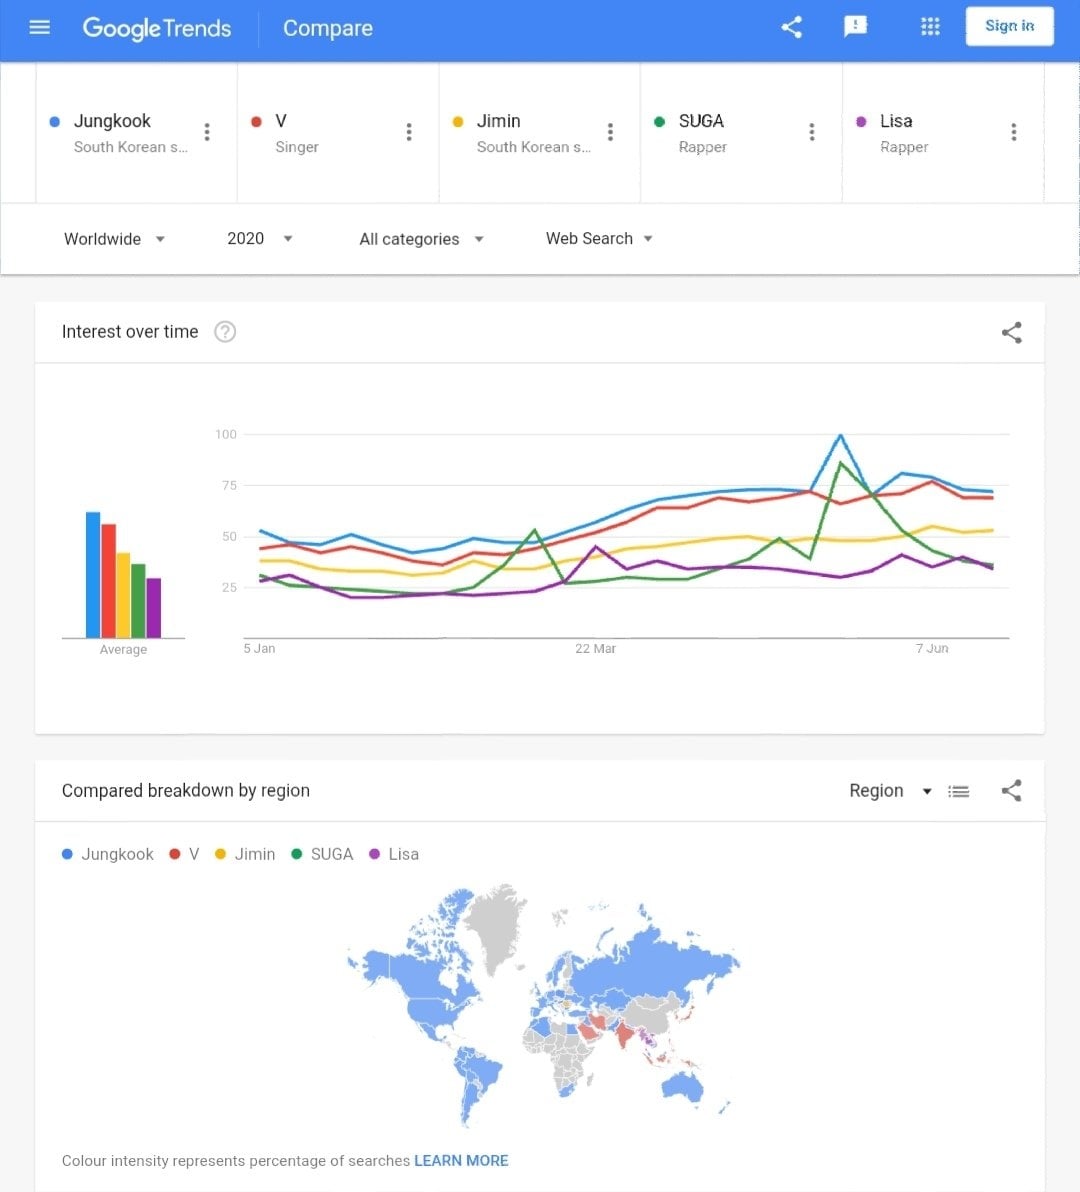Click the 5 Jan axis label
The height and width of the screenshot is (1192, 1080).
(259, 648)
